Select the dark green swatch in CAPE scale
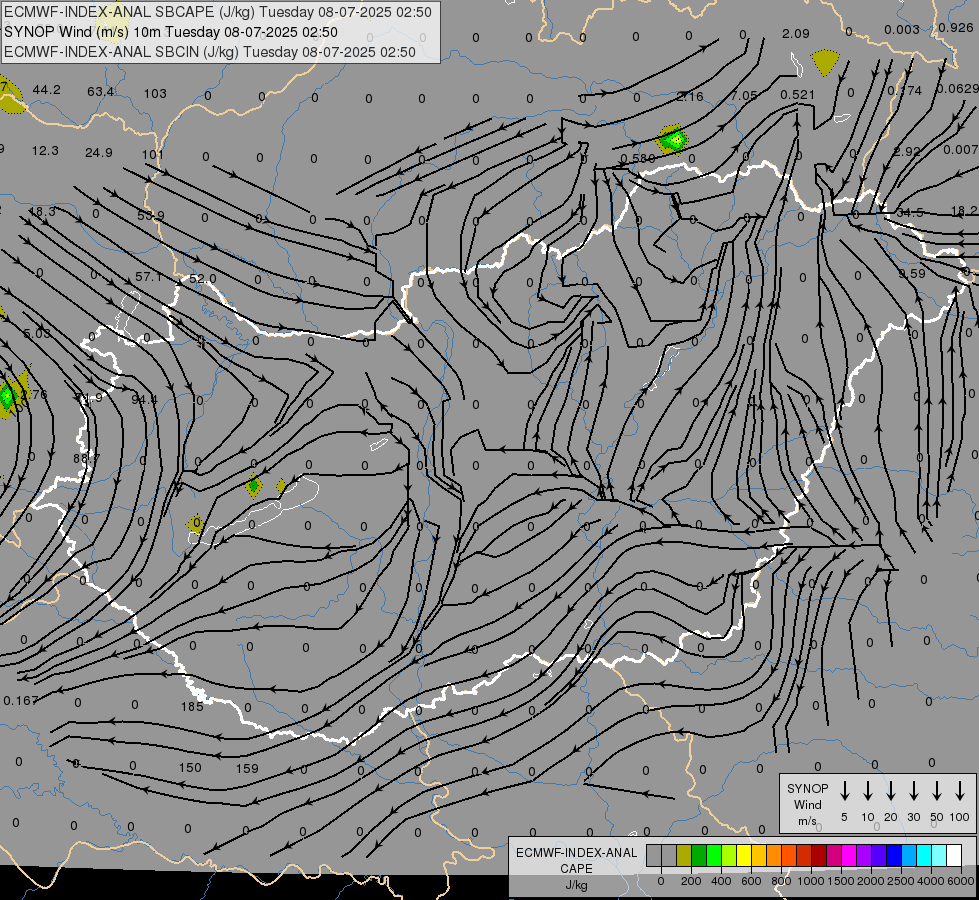Screen dimensions: 979x900 pyautogui.click(x=699, y=856)
